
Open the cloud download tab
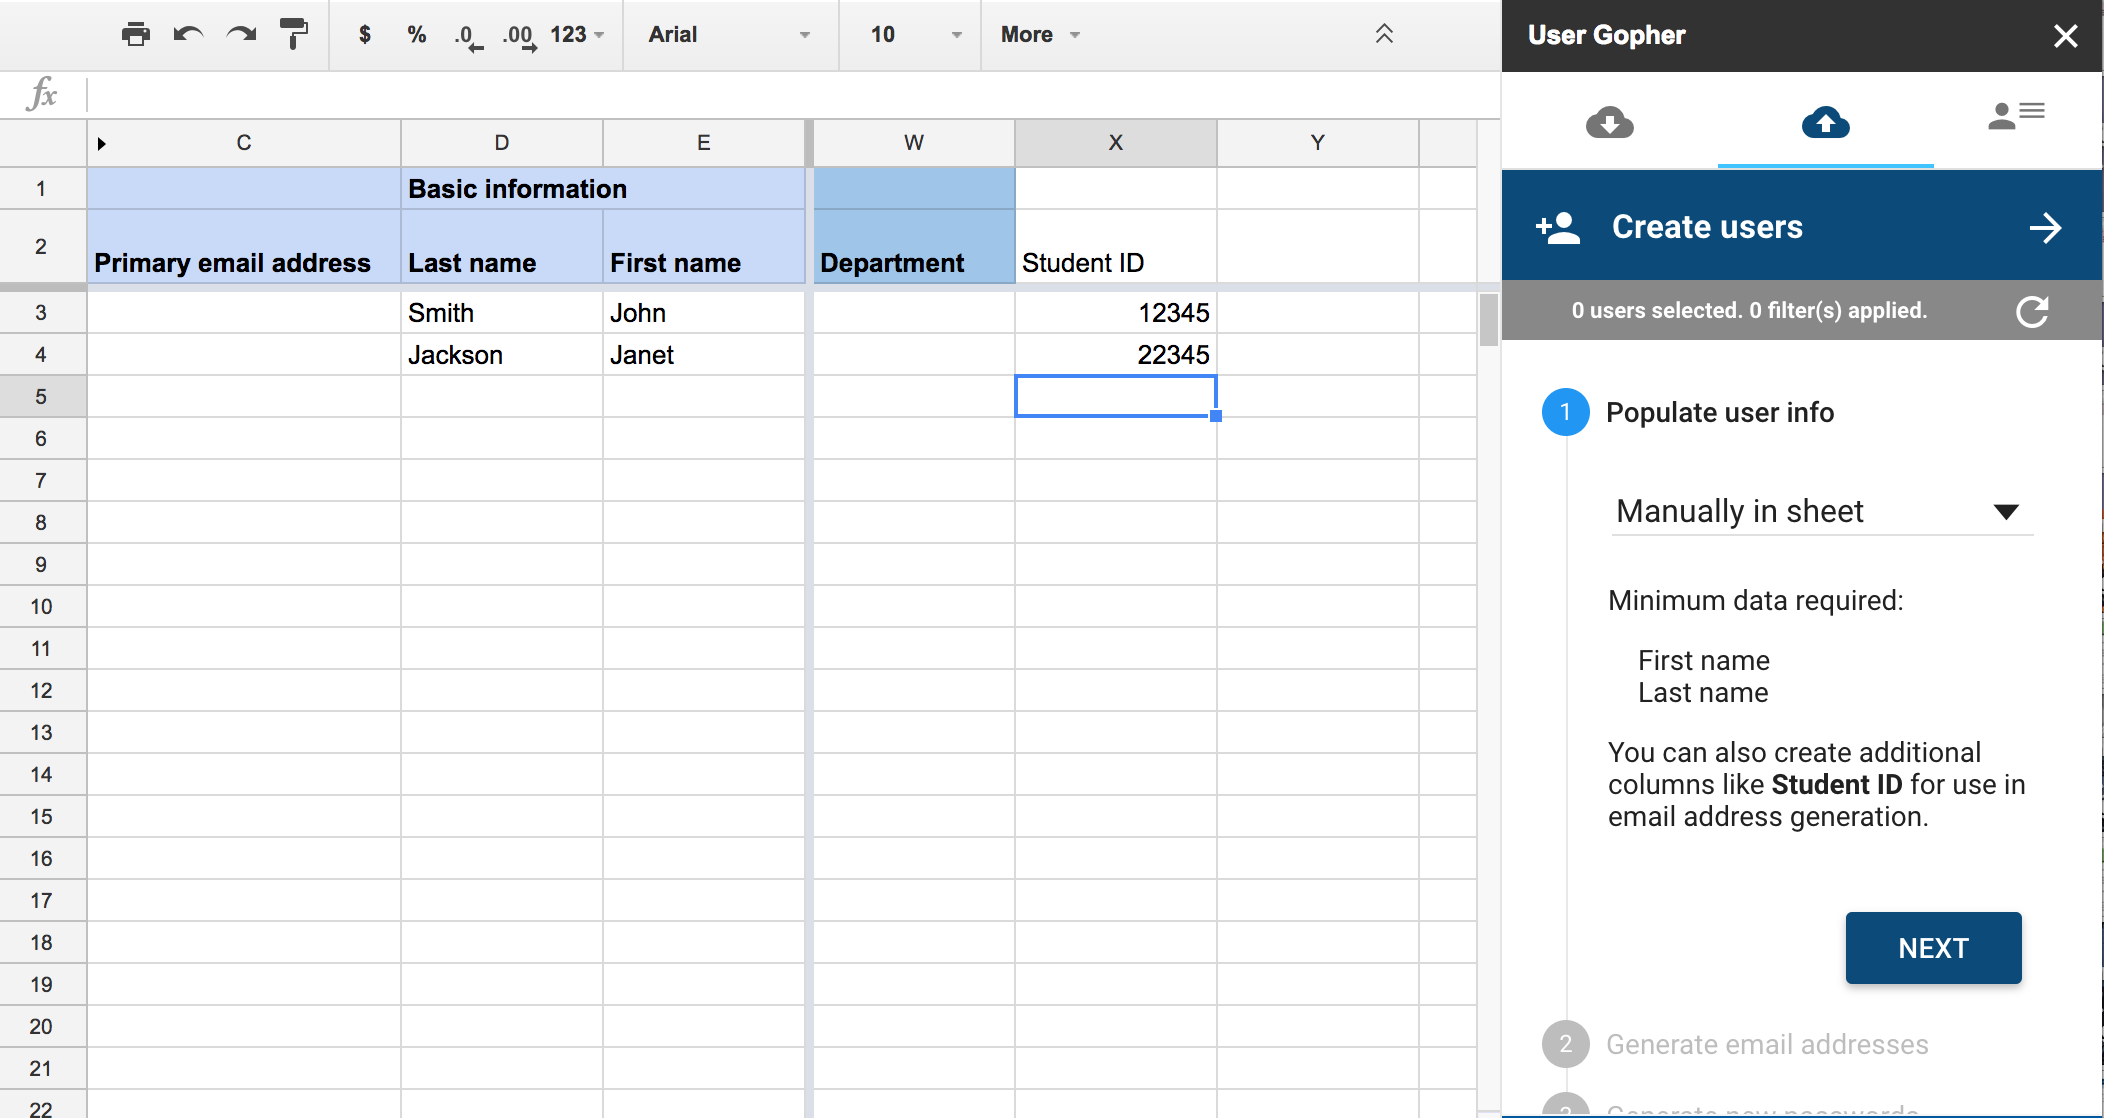point(1609,122)
